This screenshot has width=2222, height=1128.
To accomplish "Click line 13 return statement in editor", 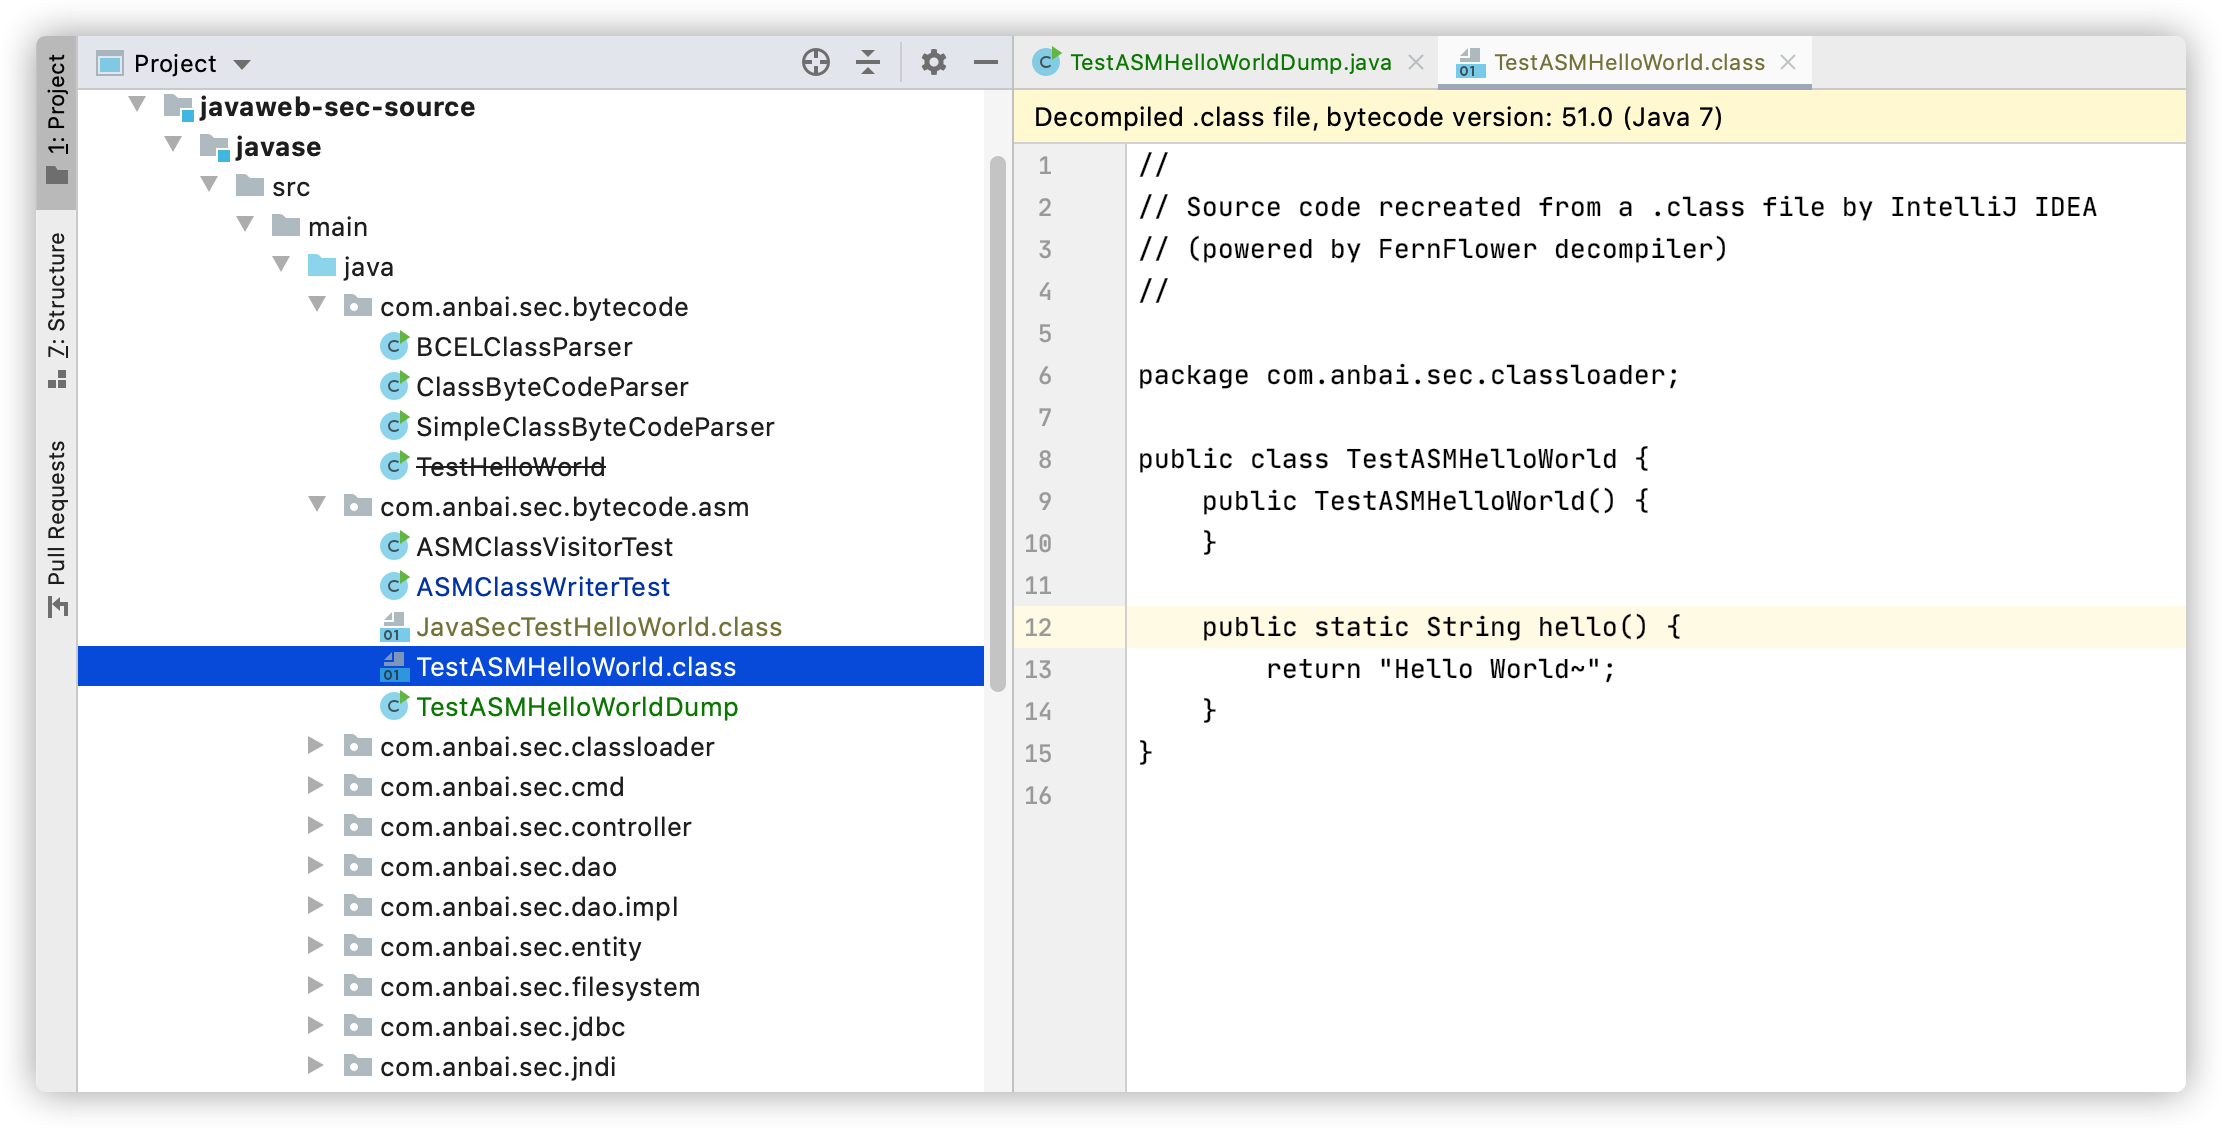I will point(1440,669).
